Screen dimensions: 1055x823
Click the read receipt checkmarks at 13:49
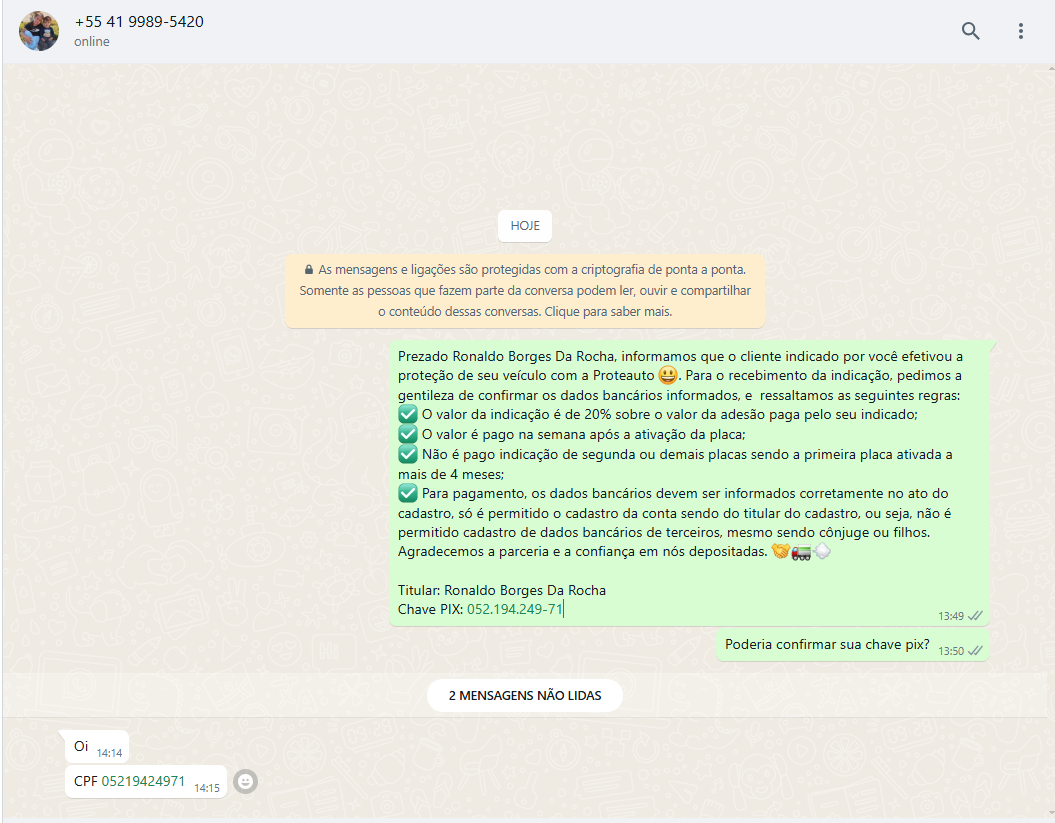click(974, 616)
